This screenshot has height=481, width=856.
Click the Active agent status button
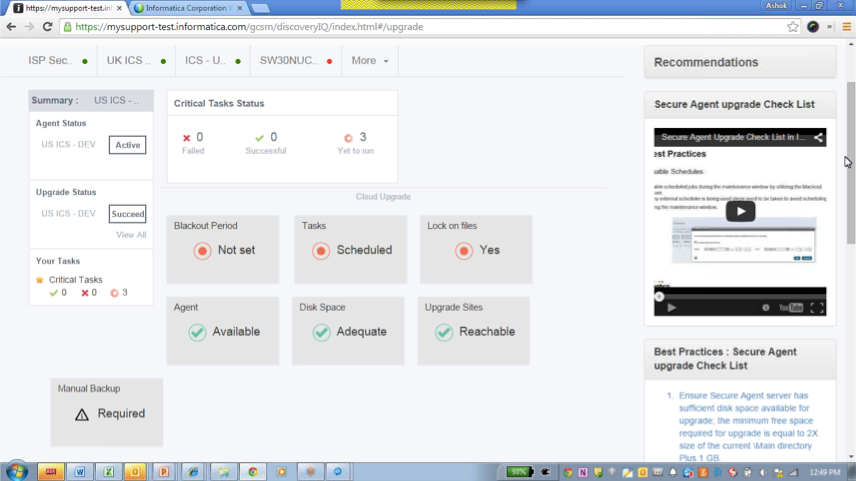(x=127, y=145)
